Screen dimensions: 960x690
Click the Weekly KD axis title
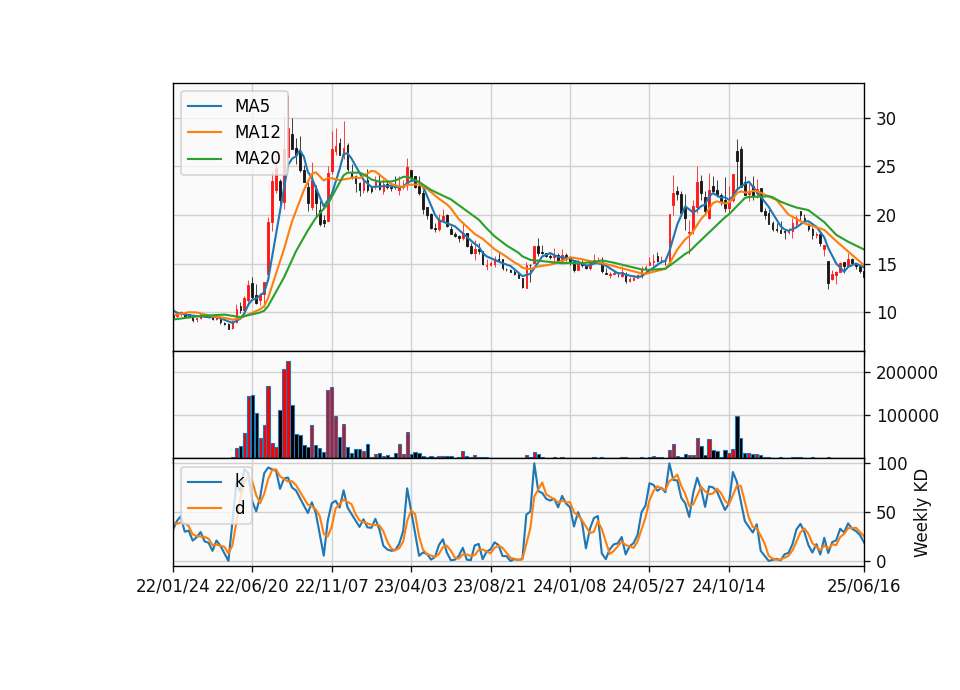[921, 513]
